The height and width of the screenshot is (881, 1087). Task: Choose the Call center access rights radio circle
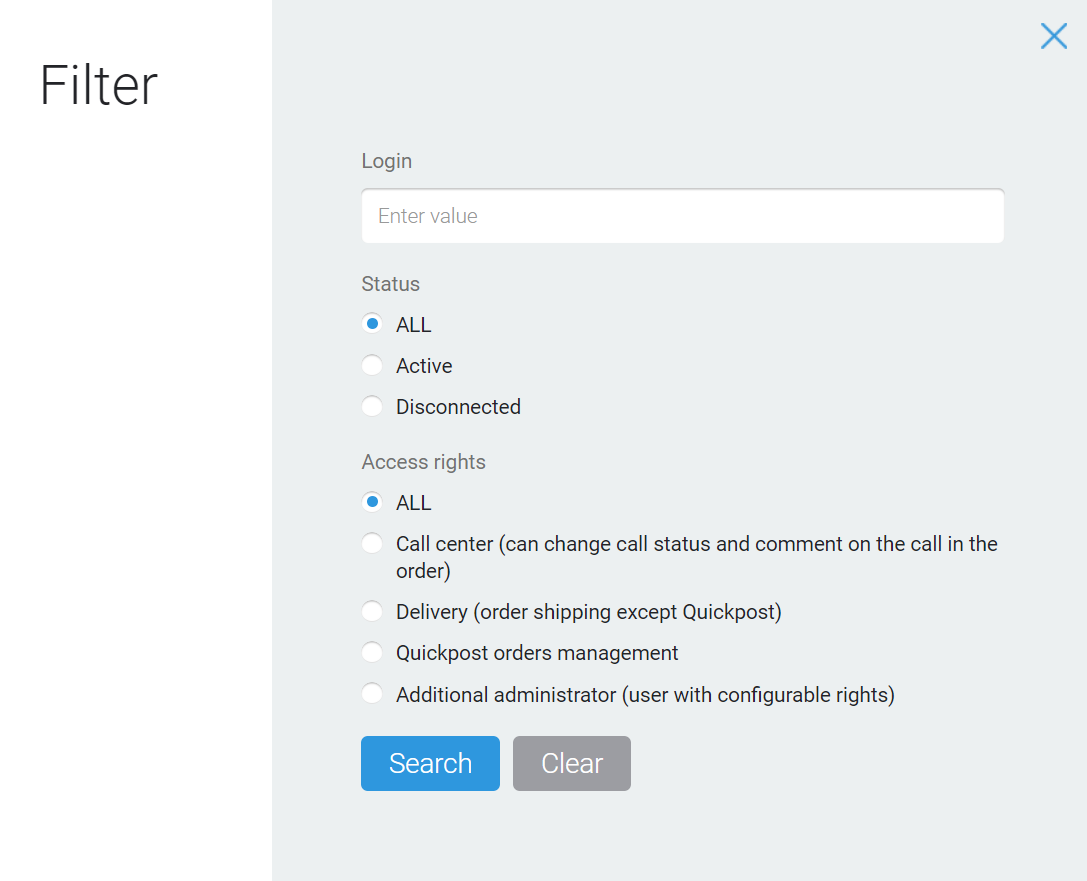[372, 543]
